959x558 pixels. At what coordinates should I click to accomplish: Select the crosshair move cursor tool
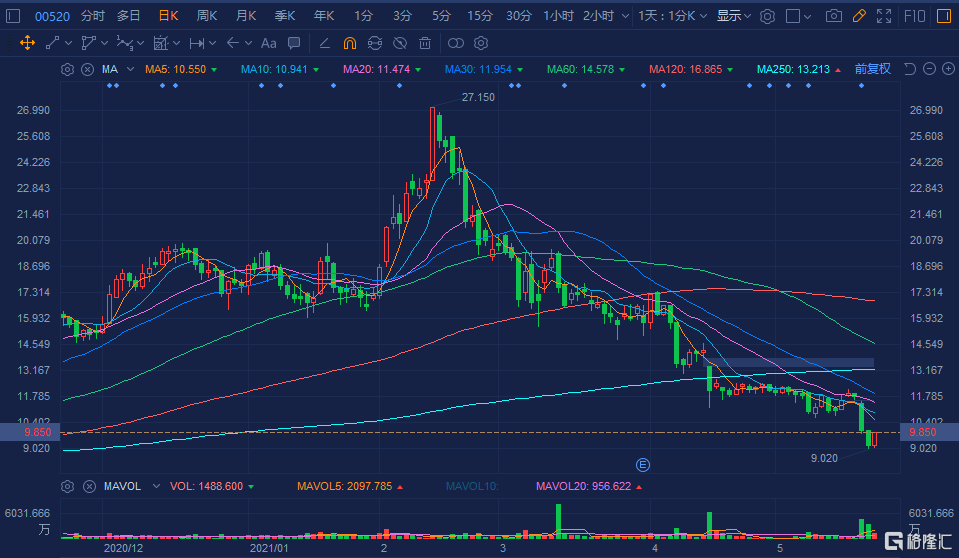27,43
